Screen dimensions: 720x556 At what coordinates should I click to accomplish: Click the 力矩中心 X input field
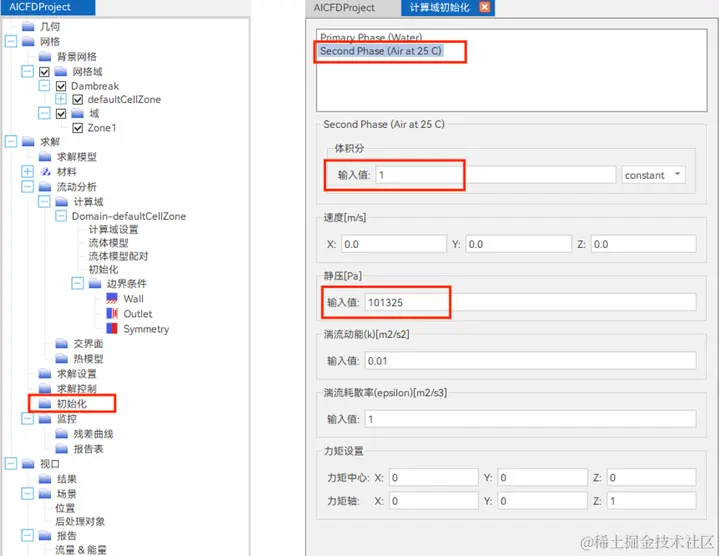pyautogui.click(x=434, y=477)
